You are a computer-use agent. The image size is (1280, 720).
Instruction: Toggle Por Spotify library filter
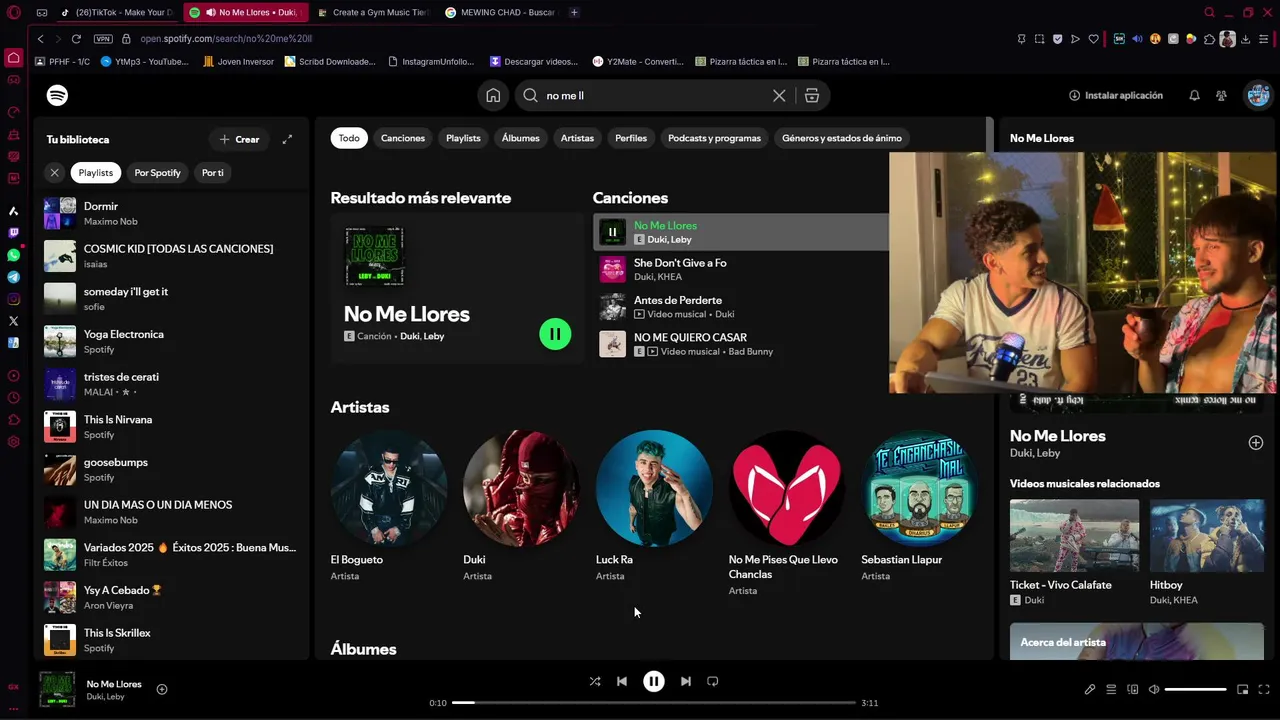[x=158, y=173]
